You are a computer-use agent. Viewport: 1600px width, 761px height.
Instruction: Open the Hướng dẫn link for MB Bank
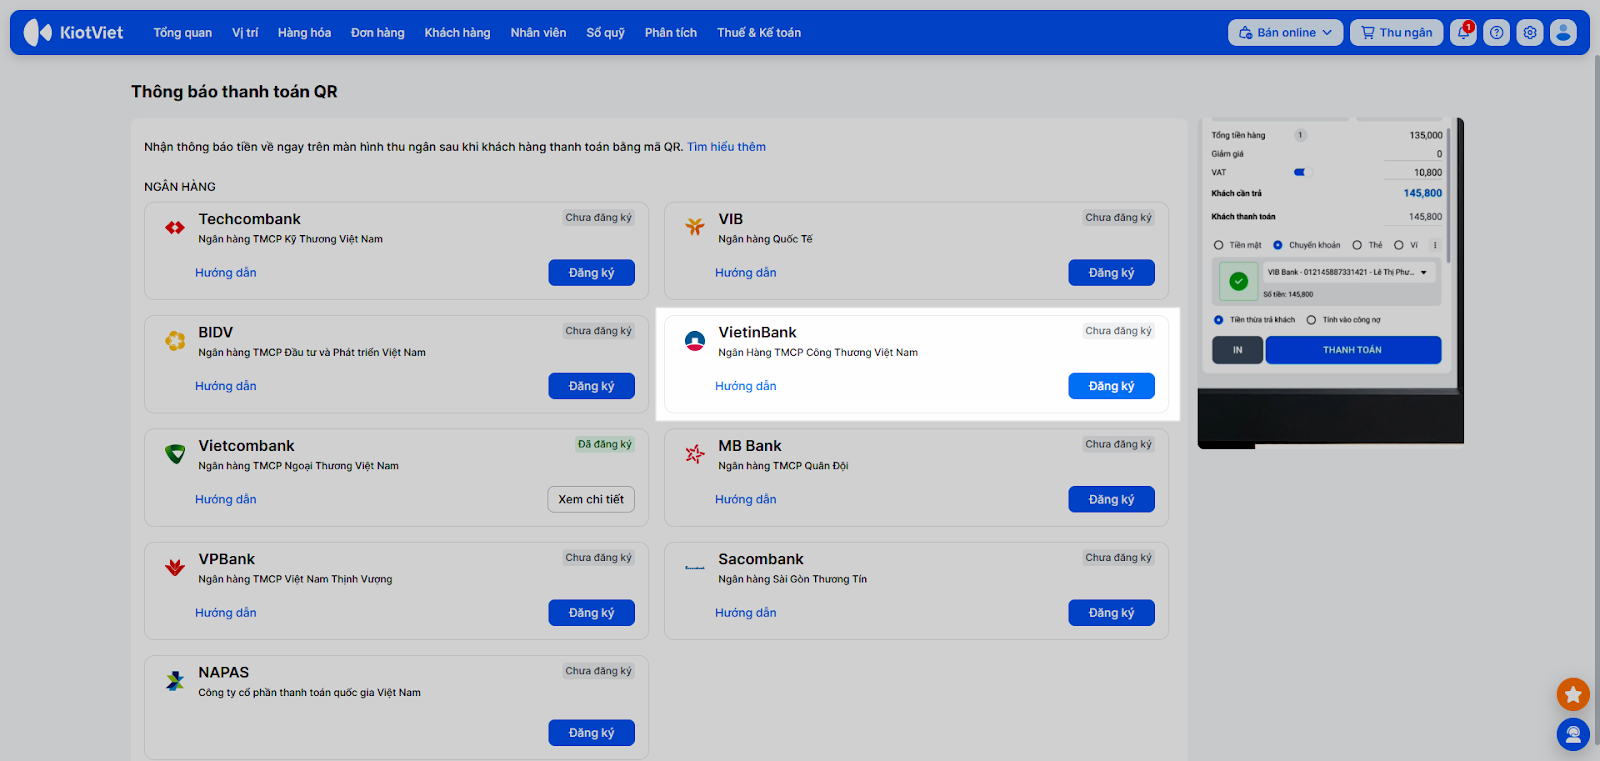745,499
